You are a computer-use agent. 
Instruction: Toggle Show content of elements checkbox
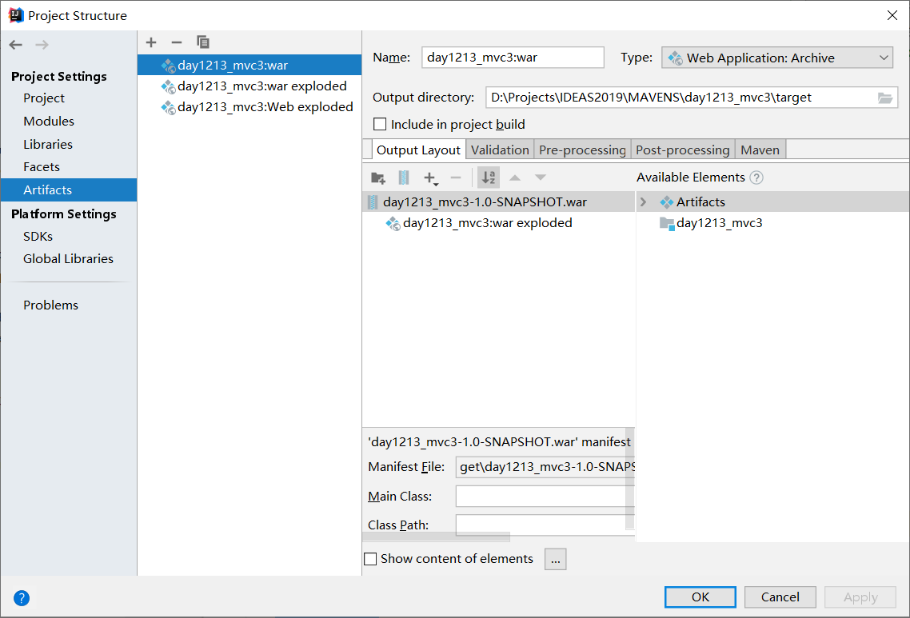[370, 559]
